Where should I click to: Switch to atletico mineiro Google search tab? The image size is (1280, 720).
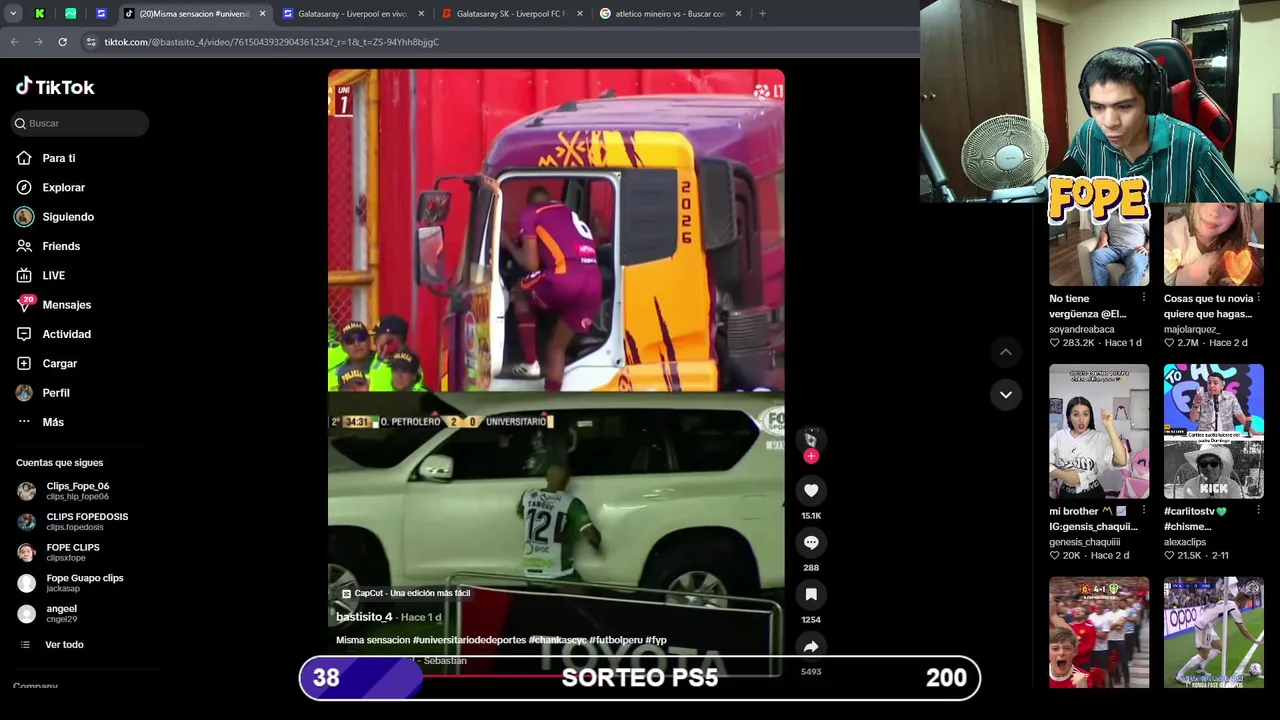(668, 14)
